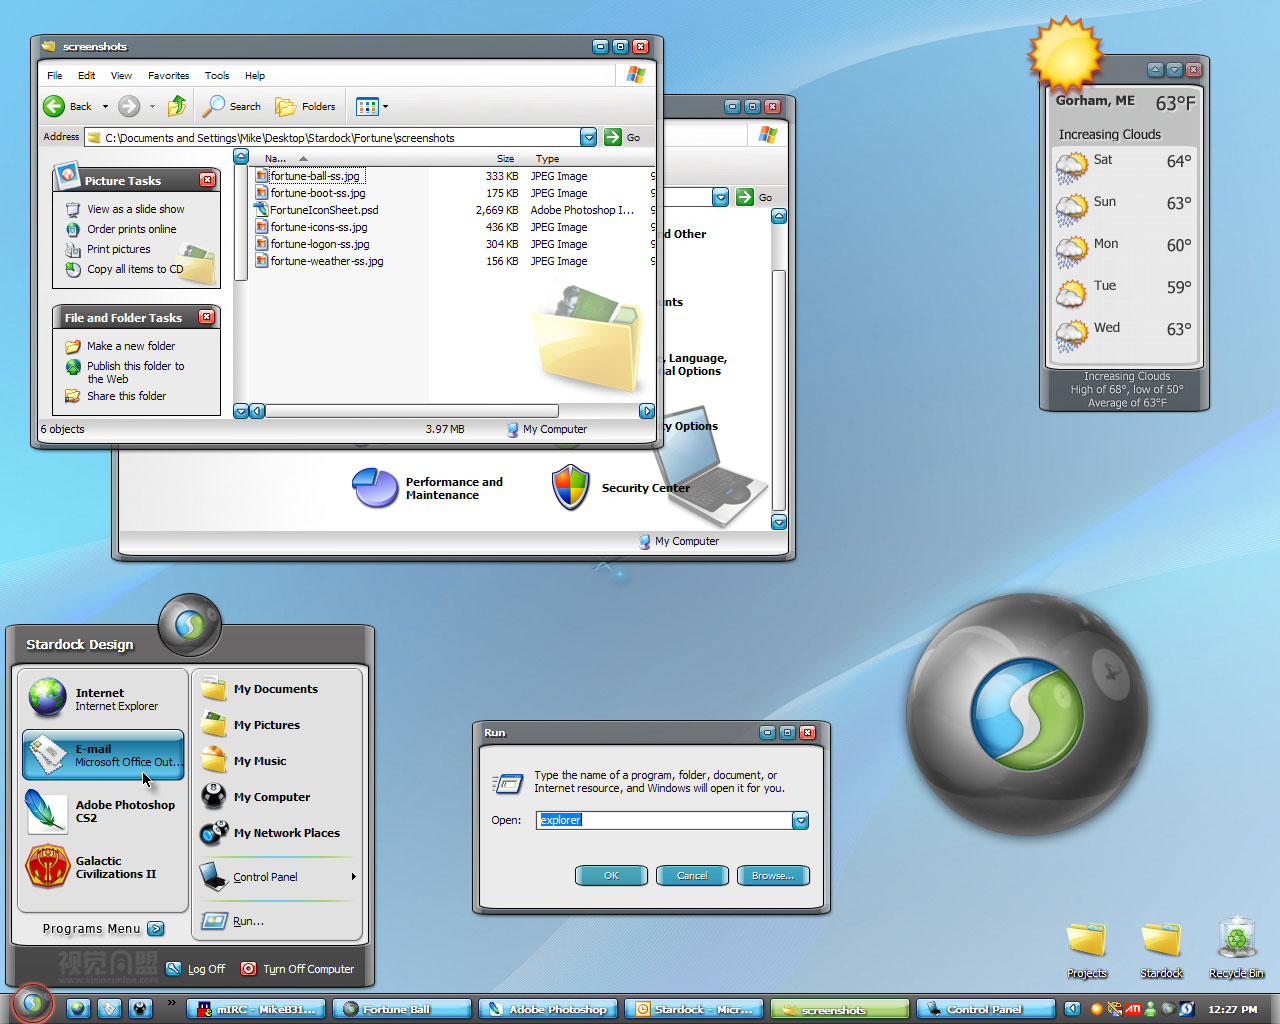Sort by the Size column header
Image resolution: width=1280 pixels, height=1024 pixels.
coord(505,158)
